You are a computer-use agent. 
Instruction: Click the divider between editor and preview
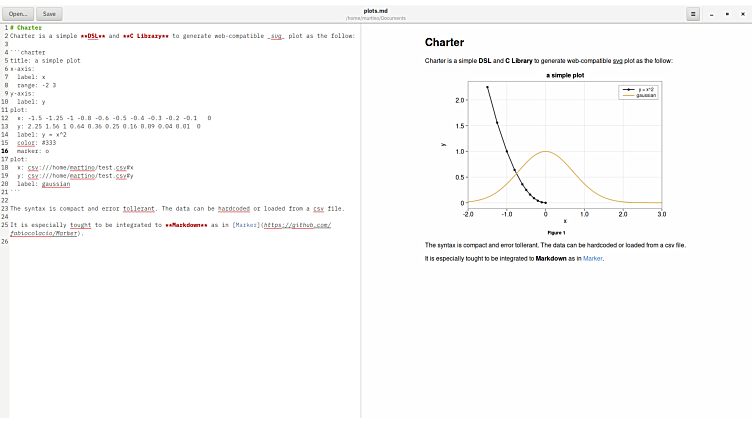coord(361,220)
